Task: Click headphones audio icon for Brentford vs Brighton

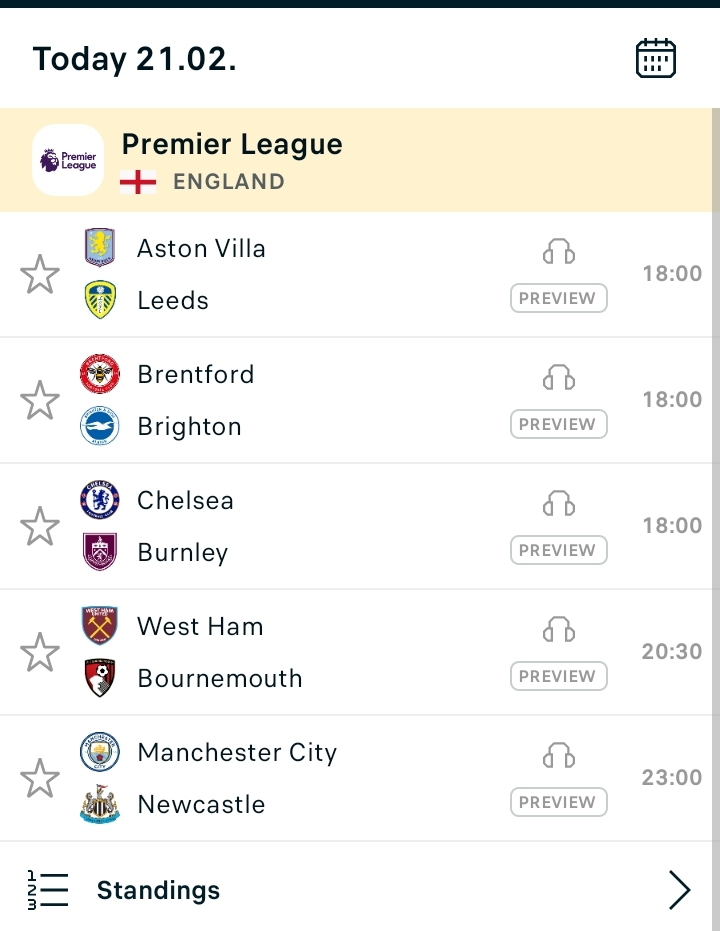Action: pyautogui.click(x=559, y=377)
